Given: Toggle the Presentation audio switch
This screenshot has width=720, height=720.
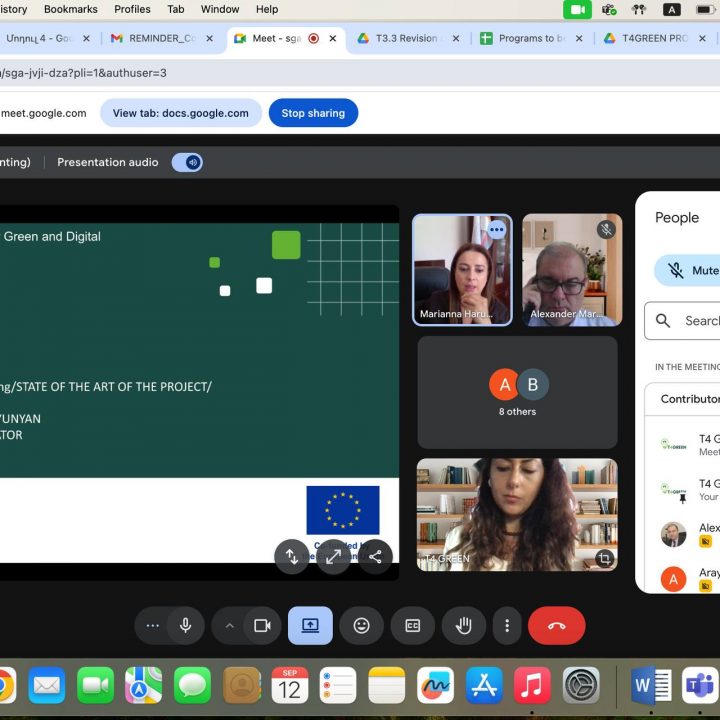Looking at the screenshot, I should [x=187, y=162].
